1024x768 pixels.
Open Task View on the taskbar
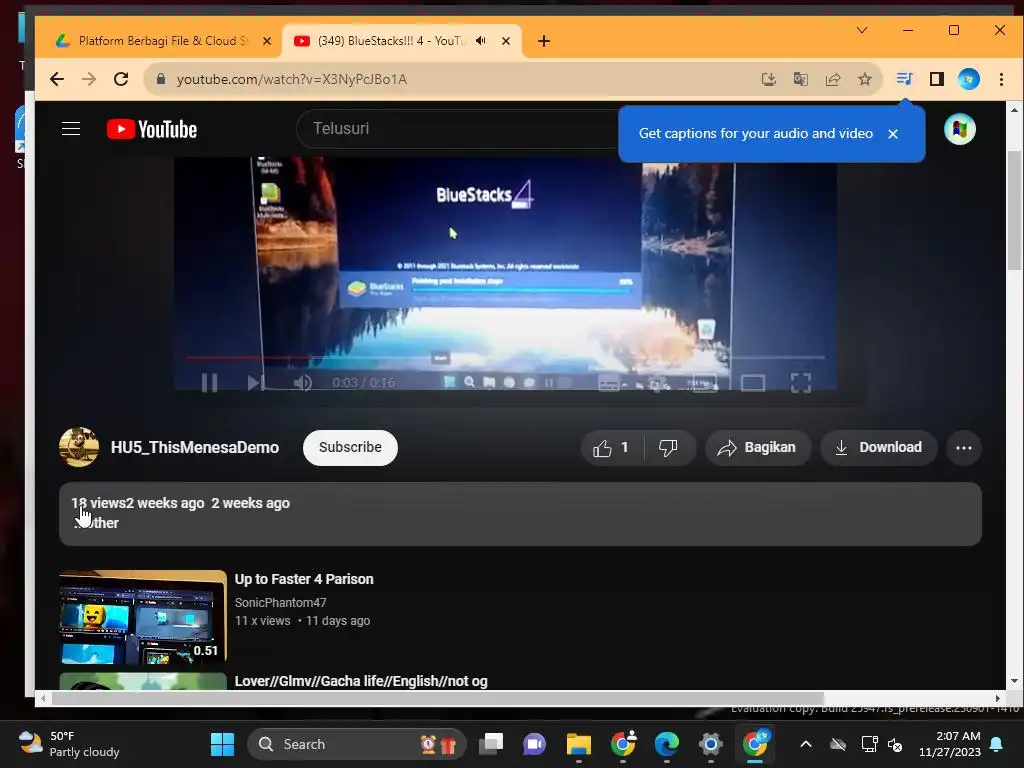[491, 744]
